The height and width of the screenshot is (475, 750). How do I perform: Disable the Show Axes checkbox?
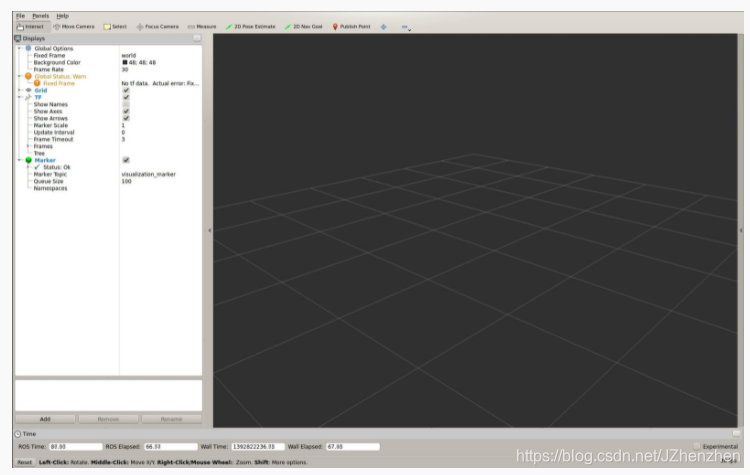click(126, 111)
